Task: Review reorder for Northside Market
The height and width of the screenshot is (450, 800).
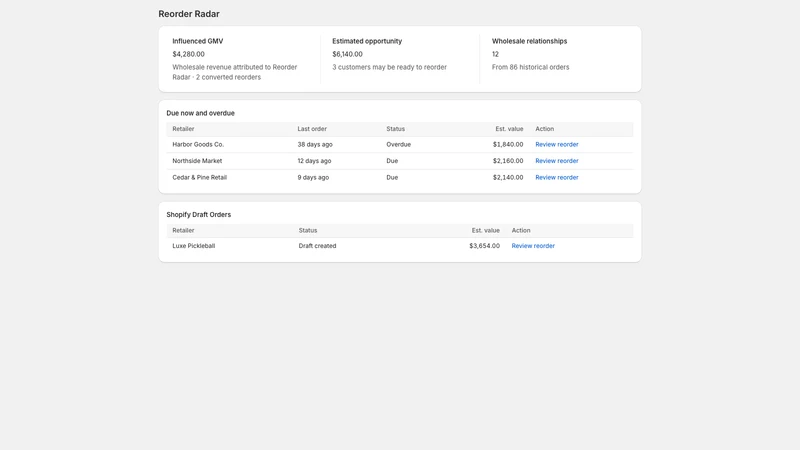Action: (x=557, y=161)
